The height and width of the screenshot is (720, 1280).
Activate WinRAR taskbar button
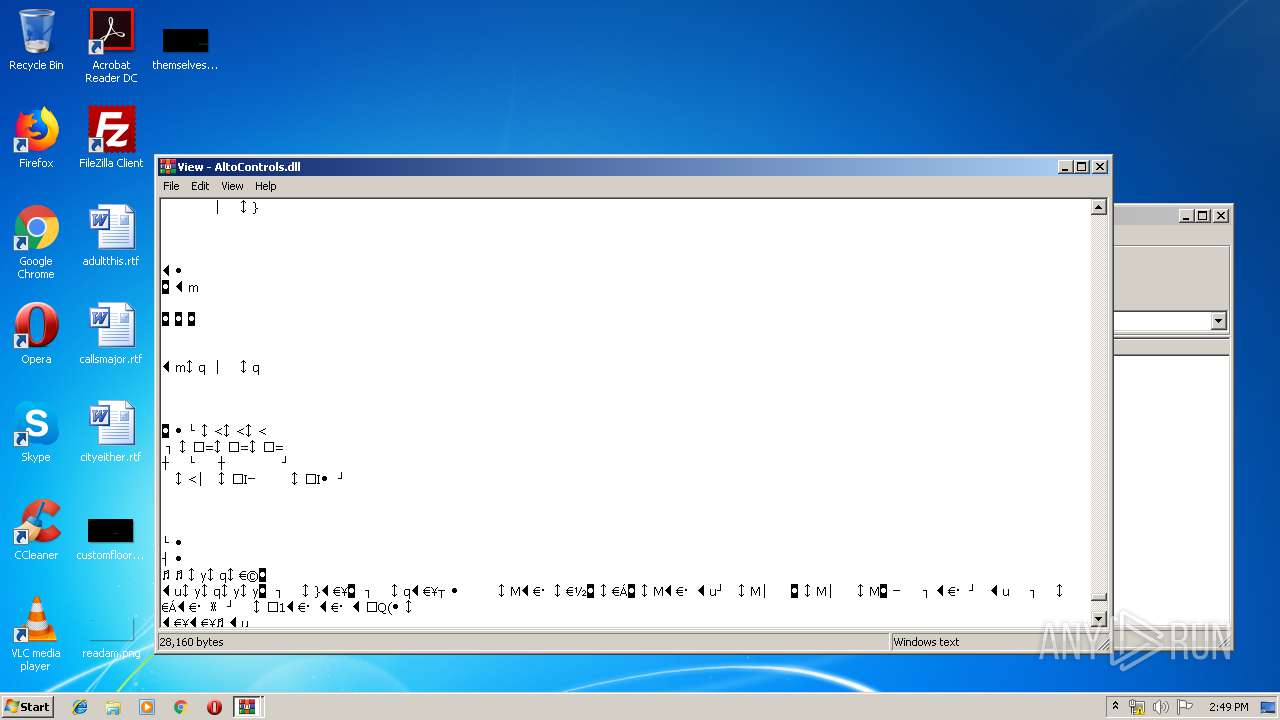click(248, 707)
